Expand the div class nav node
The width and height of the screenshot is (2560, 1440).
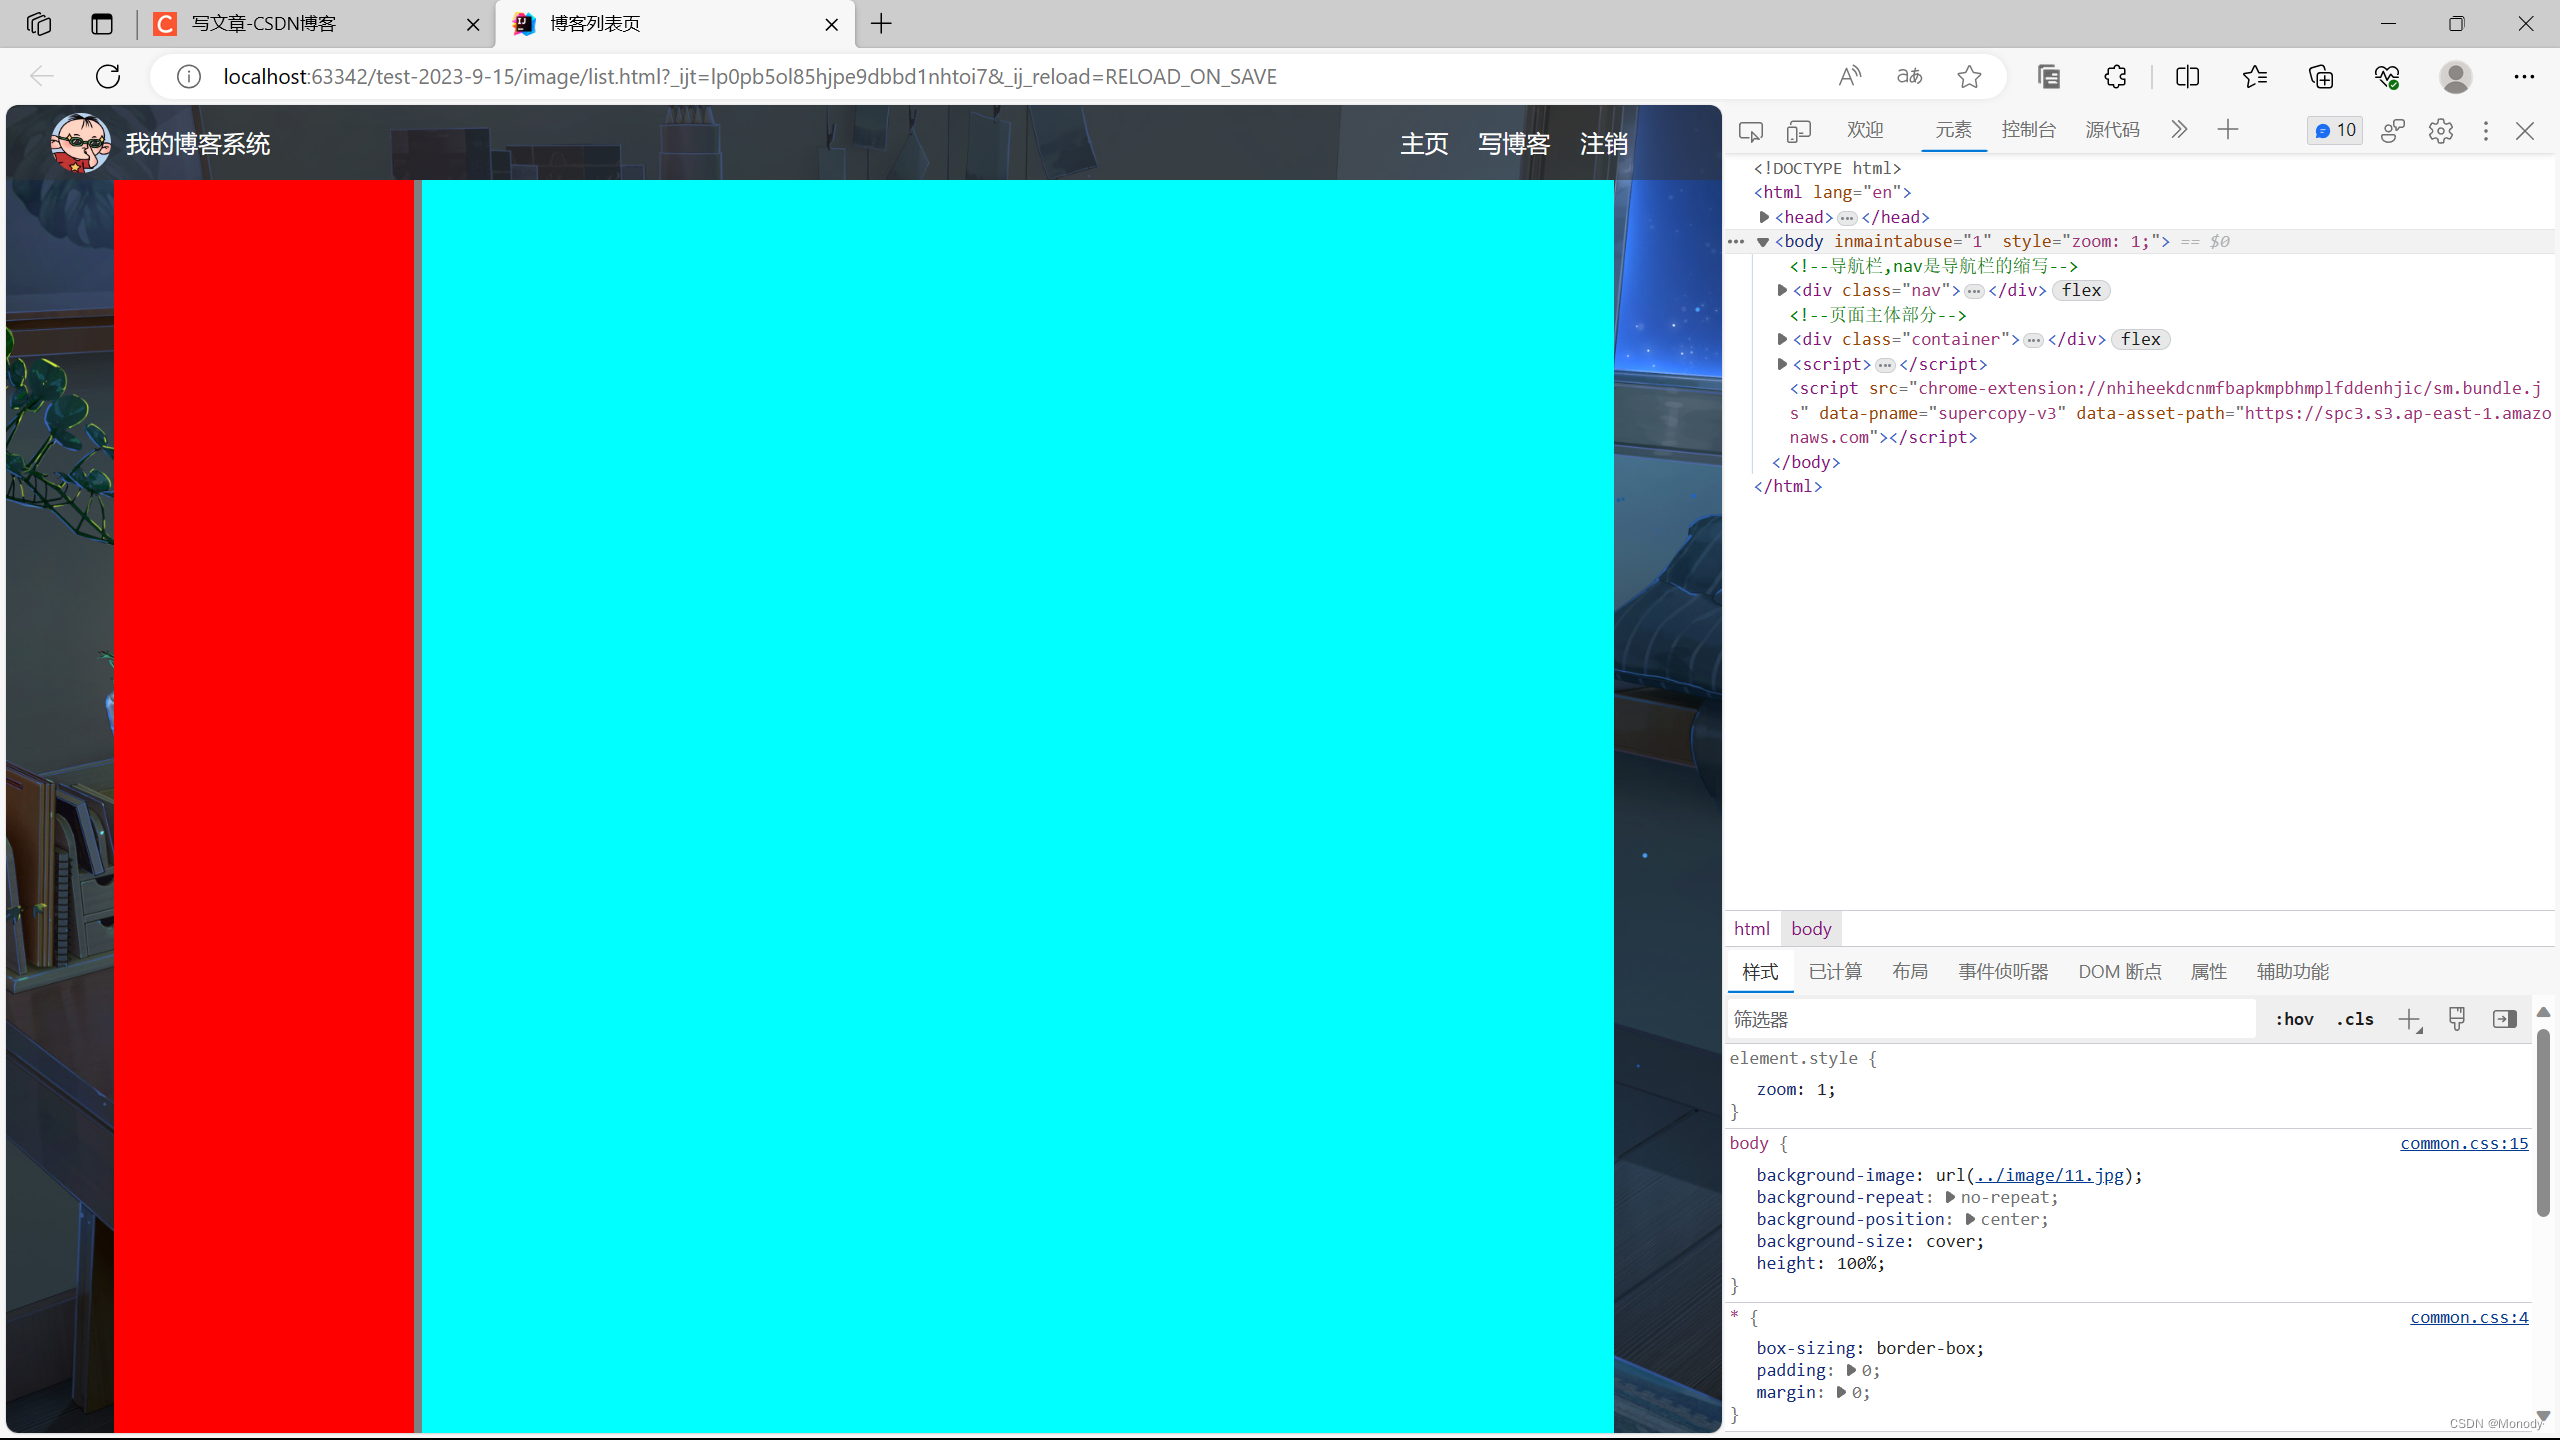click(1782, 290)
